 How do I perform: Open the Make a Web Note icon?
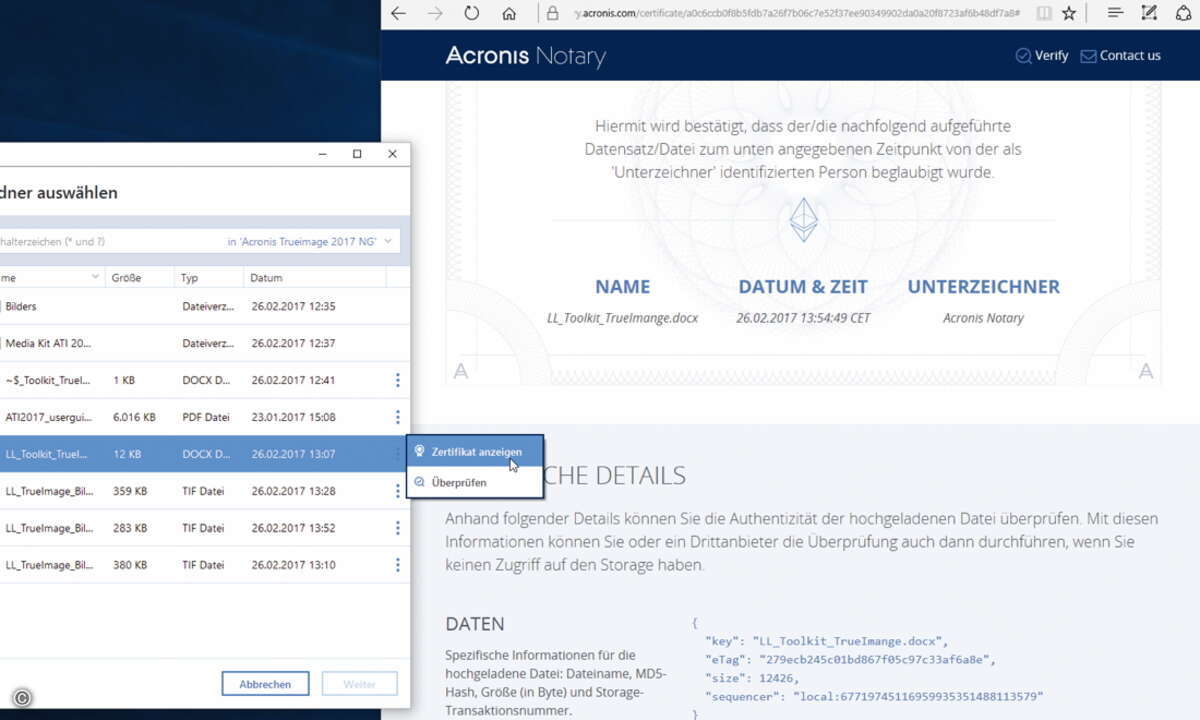pos(1150,14)
